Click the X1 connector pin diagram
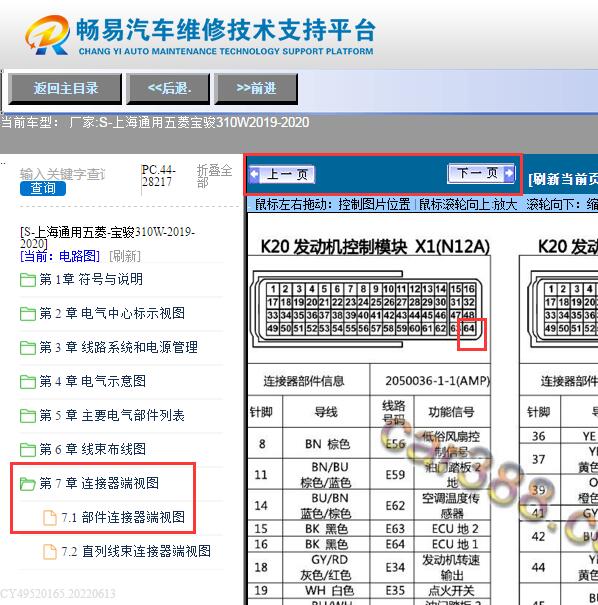 click(367, 309)
